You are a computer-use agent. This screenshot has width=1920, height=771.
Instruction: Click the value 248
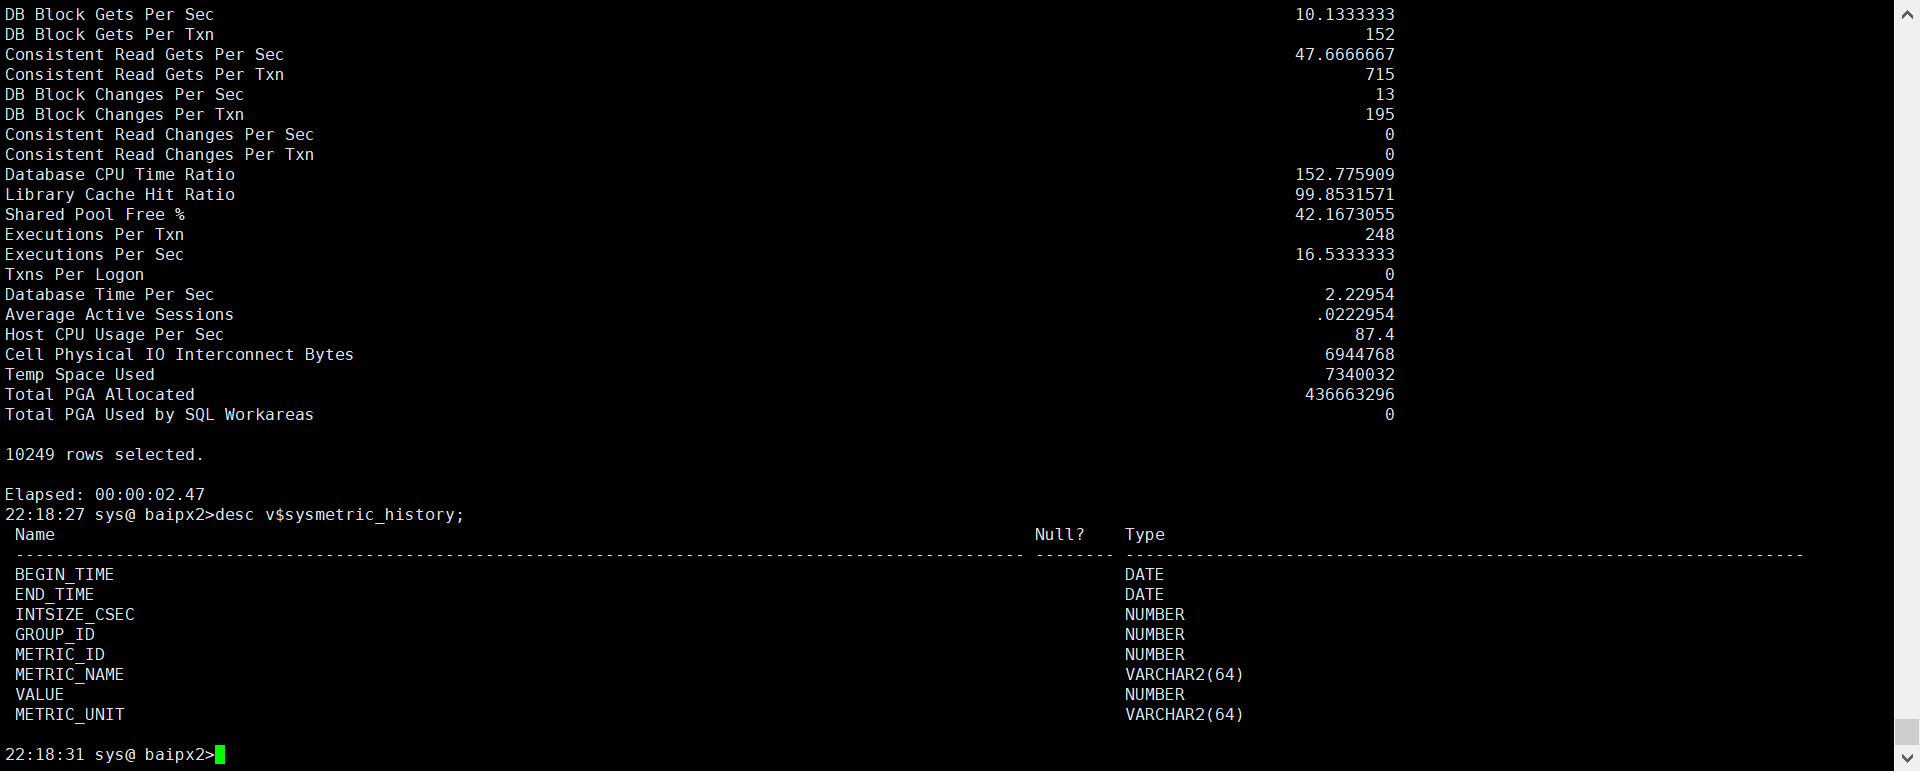(1380, 235)
